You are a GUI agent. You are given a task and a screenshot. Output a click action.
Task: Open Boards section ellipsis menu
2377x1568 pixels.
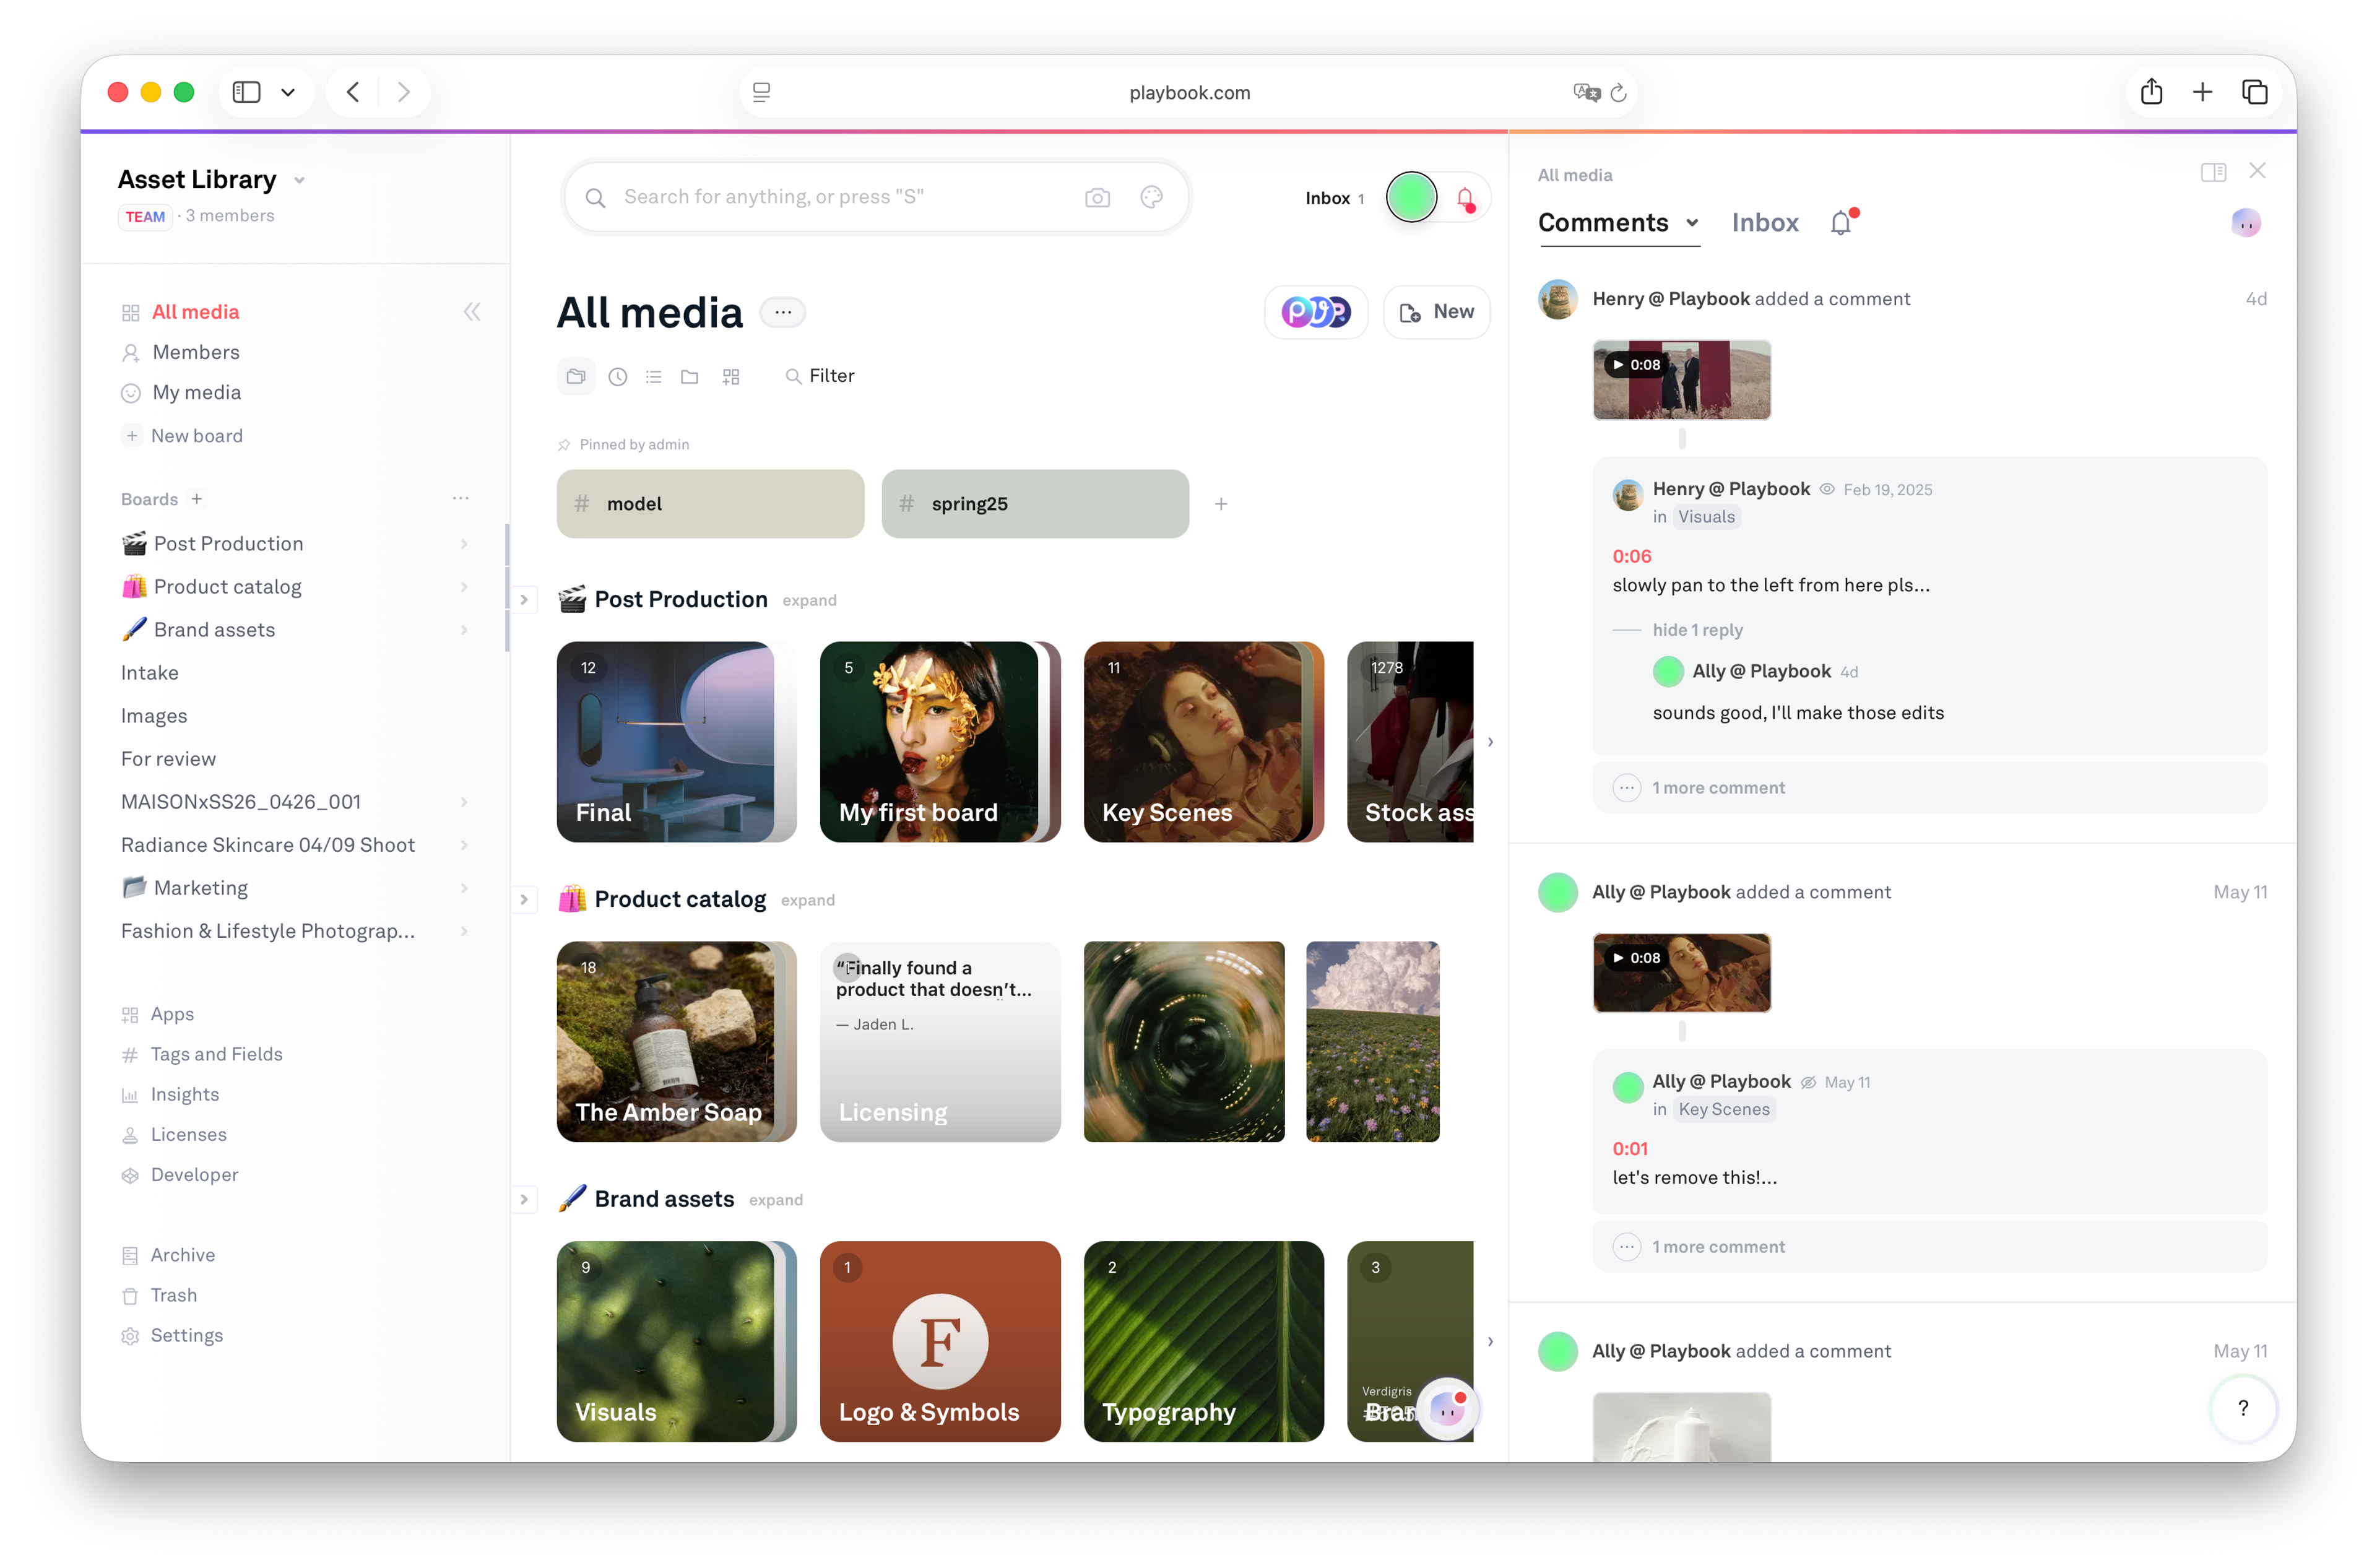(x=460, y=498)
